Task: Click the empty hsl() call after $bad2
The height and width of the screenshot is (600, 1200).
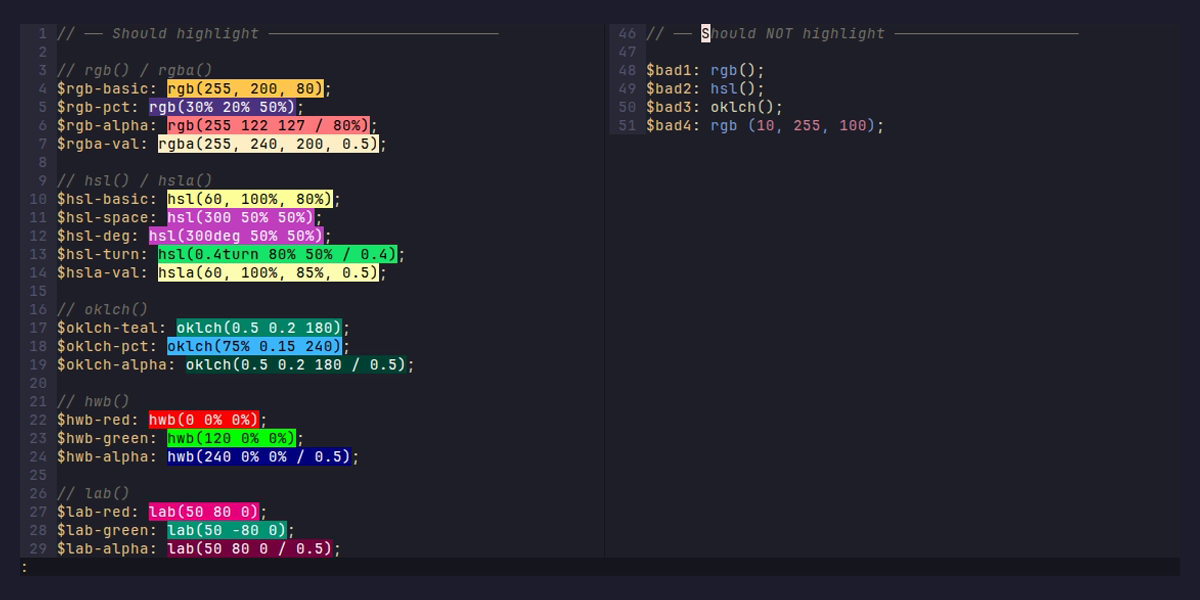Action: 734,88
